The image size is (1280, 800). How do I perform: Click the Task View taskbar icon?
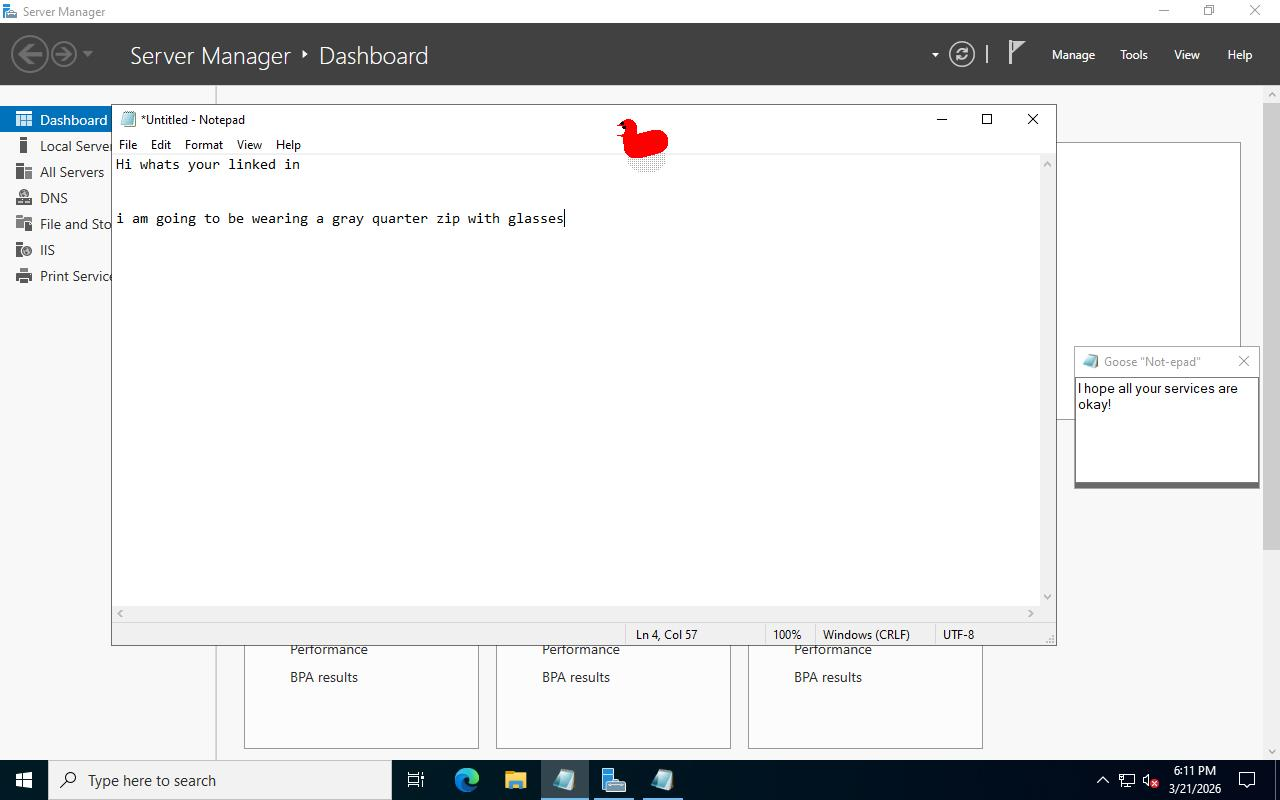416,780
